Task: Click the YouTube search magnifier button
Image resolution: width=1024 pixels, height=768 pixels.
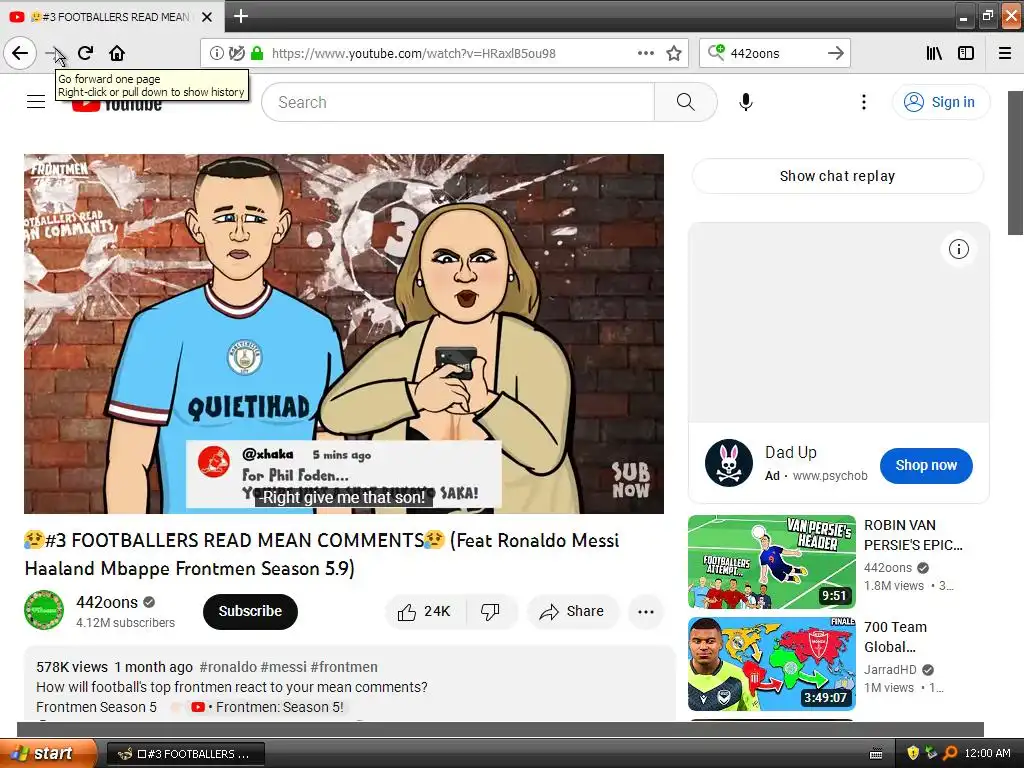Action: point(686,102)
